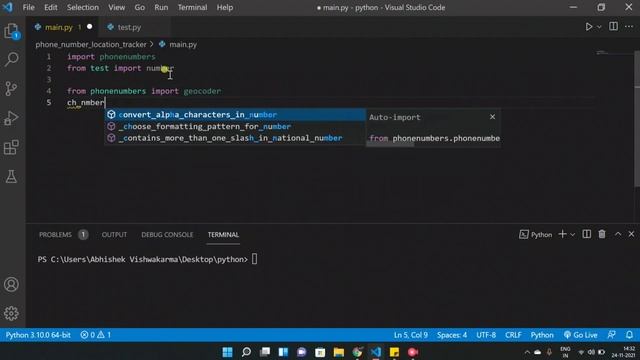Click main.py tab unsaved dot
This screenshot has width=640, height=360.
point(89,27)
